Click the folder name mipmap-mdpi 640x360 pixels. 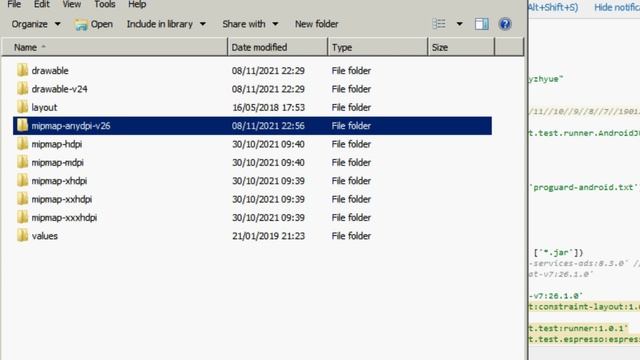tap(58, 162)
